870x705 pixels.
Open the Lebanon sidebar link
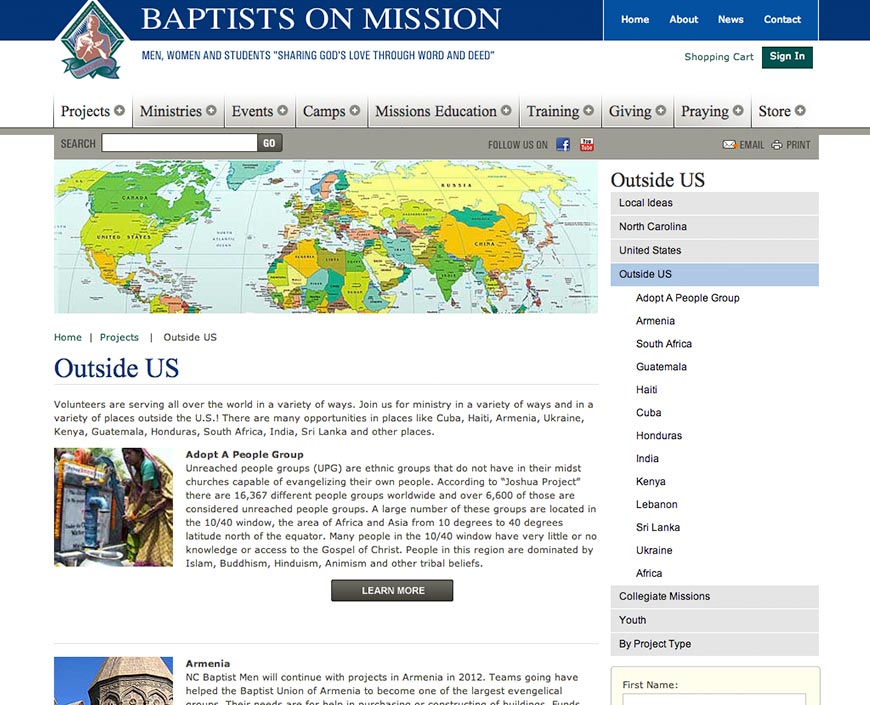tap(656, 505)
